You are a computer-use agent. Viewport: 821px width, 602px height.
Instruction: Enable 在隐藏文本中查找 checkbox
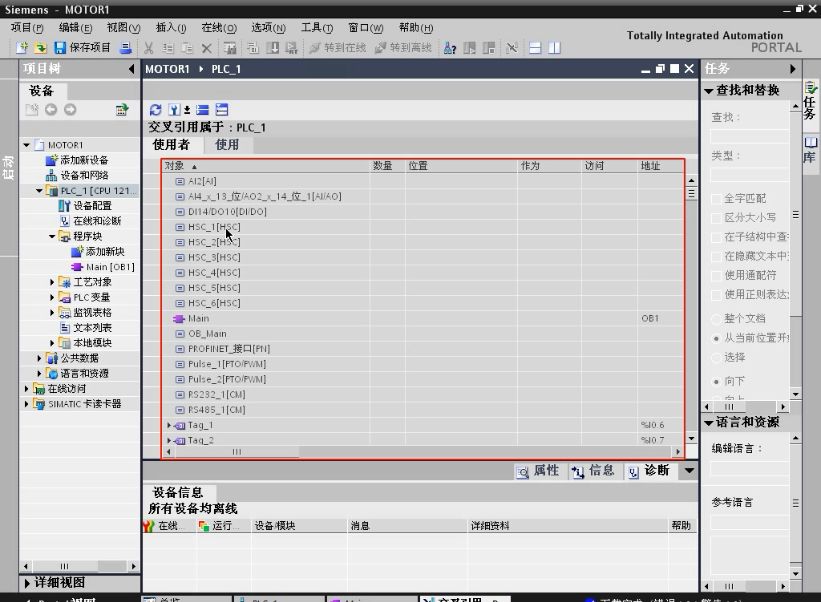tap(717, 256)
